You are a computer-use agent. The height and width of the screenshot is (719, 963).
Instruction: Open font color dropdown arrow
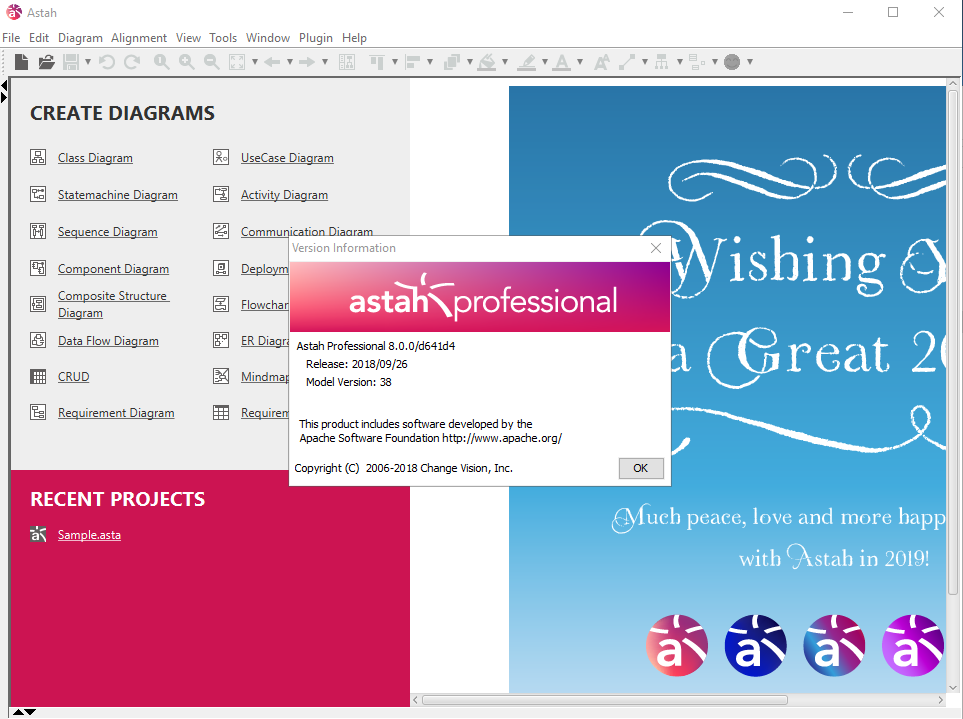tap(580, 61)
